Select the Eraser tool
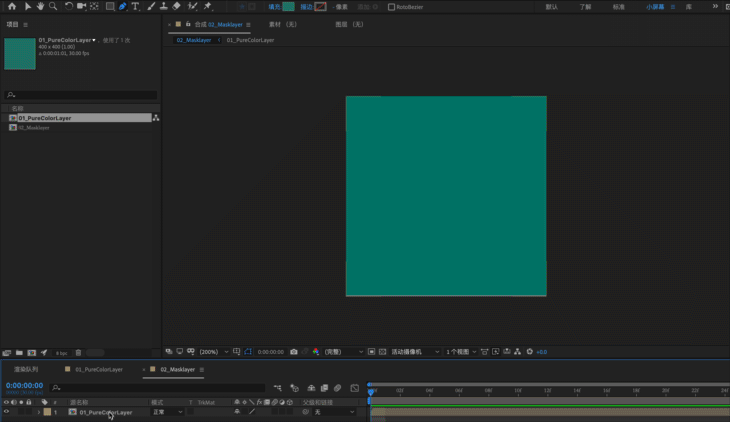 coord(176,7)
